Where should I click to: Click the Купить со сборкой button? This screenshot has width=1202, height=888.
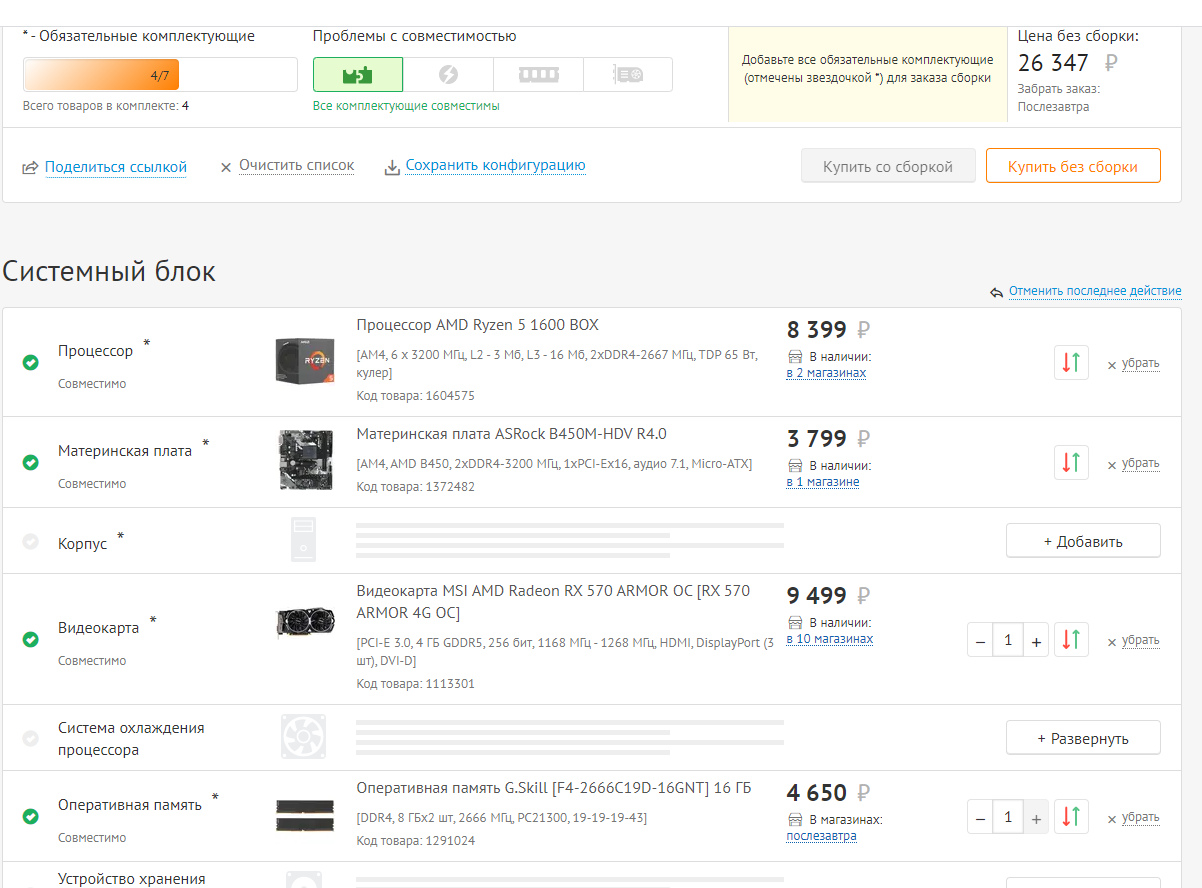(x=888, y=166)
